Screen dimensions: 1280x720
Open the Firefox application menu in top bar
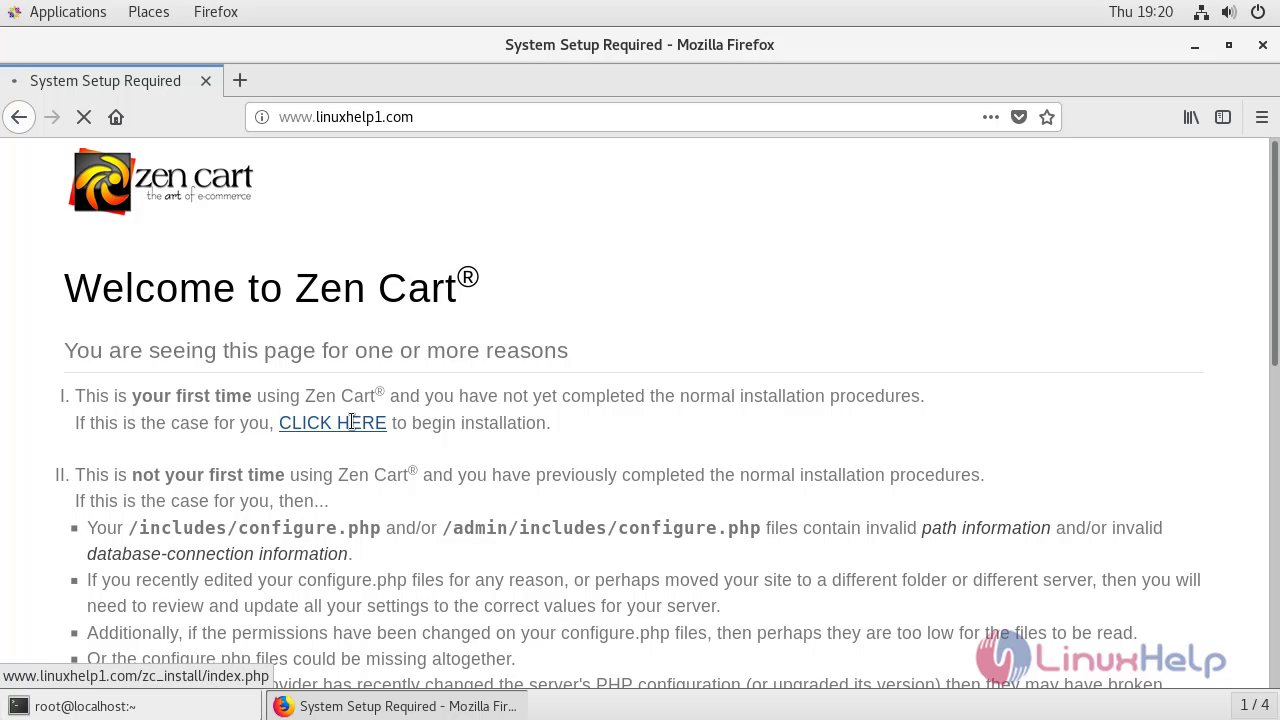point(216,12)
